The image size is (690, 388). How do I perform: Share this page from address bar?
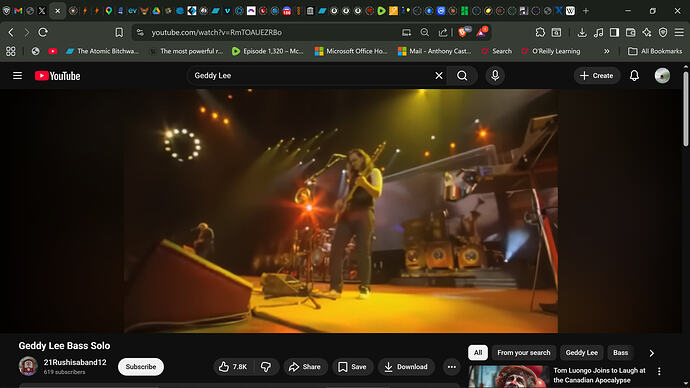click(443, 32)
